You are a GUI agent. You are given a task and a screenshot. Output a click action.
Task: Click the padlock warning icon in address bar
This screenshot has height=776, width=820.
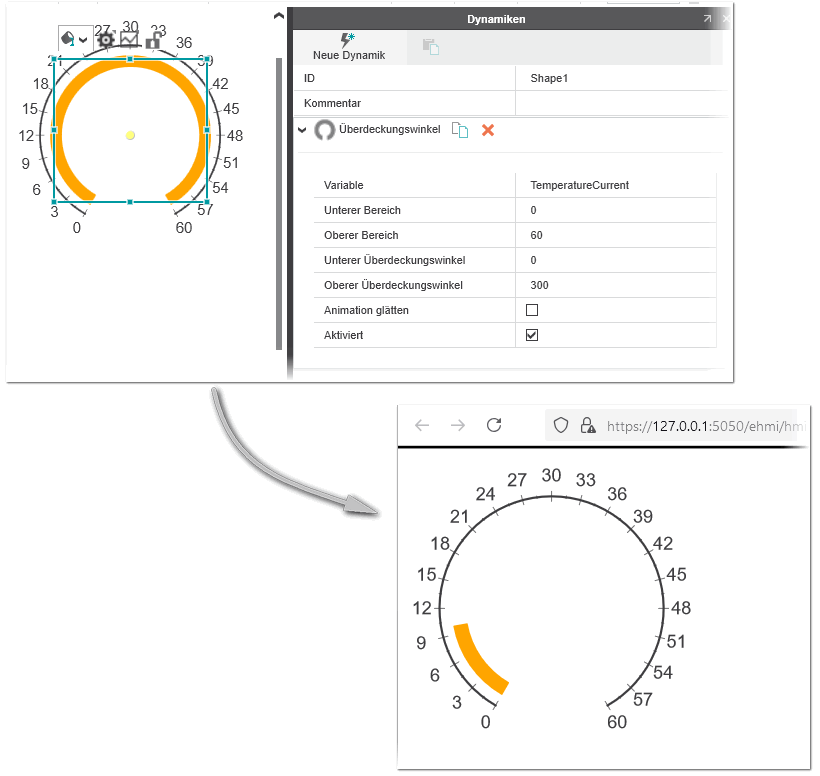[588, 426]
